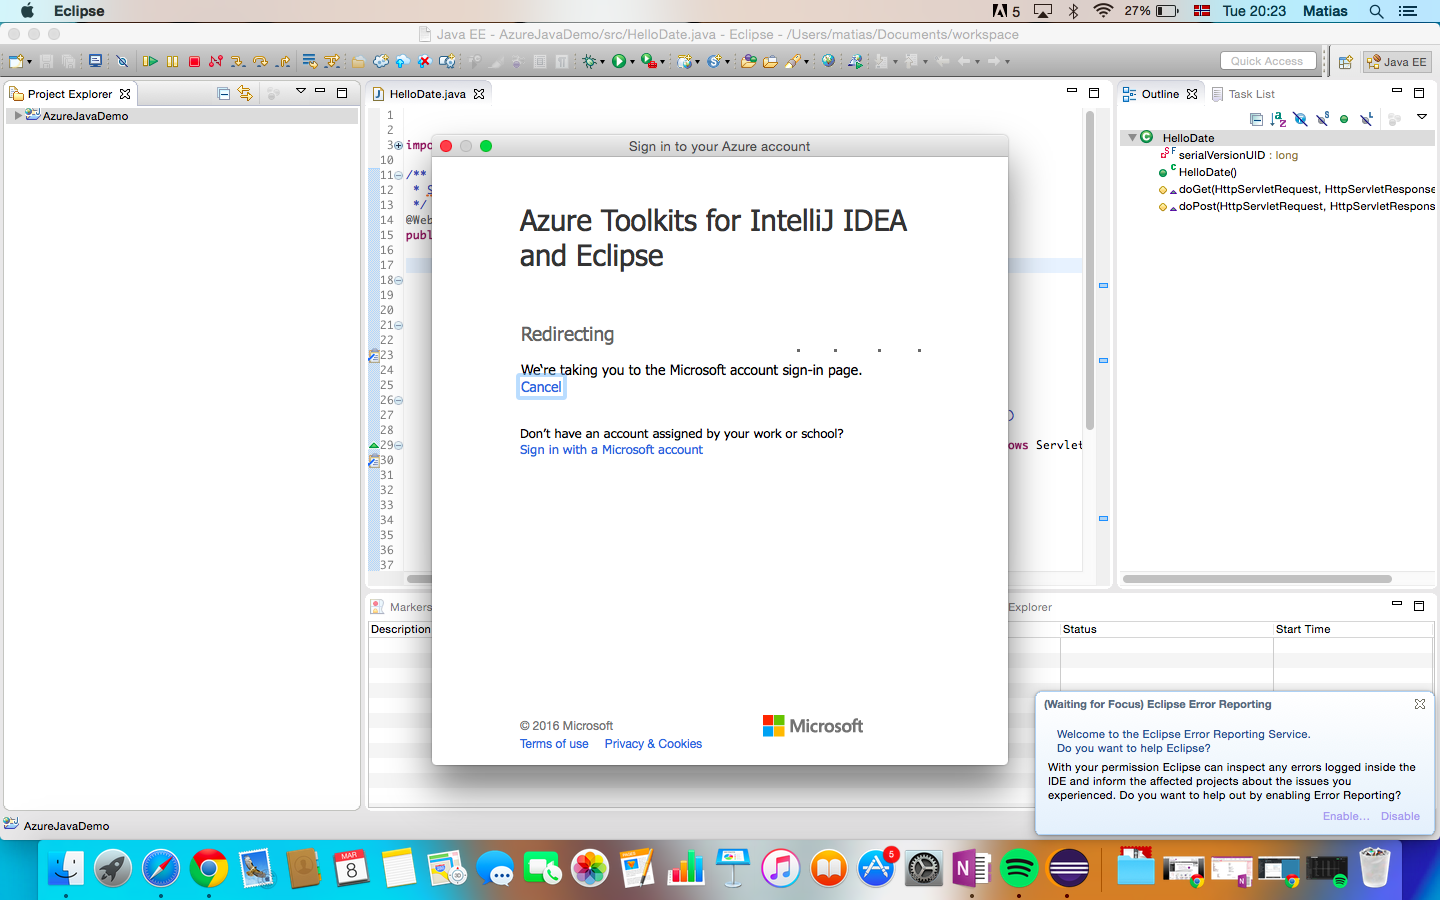1440x900 pixels.
Task: Click the Step Into icon
Action: pos(237,61)
